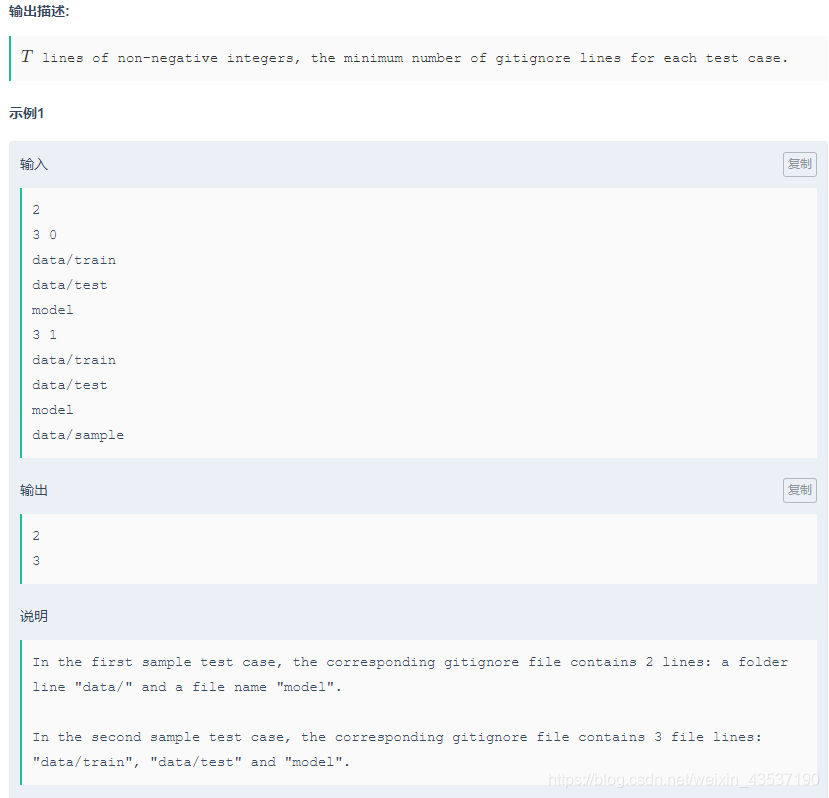Click the output value '2'

(x=36, y=536)
